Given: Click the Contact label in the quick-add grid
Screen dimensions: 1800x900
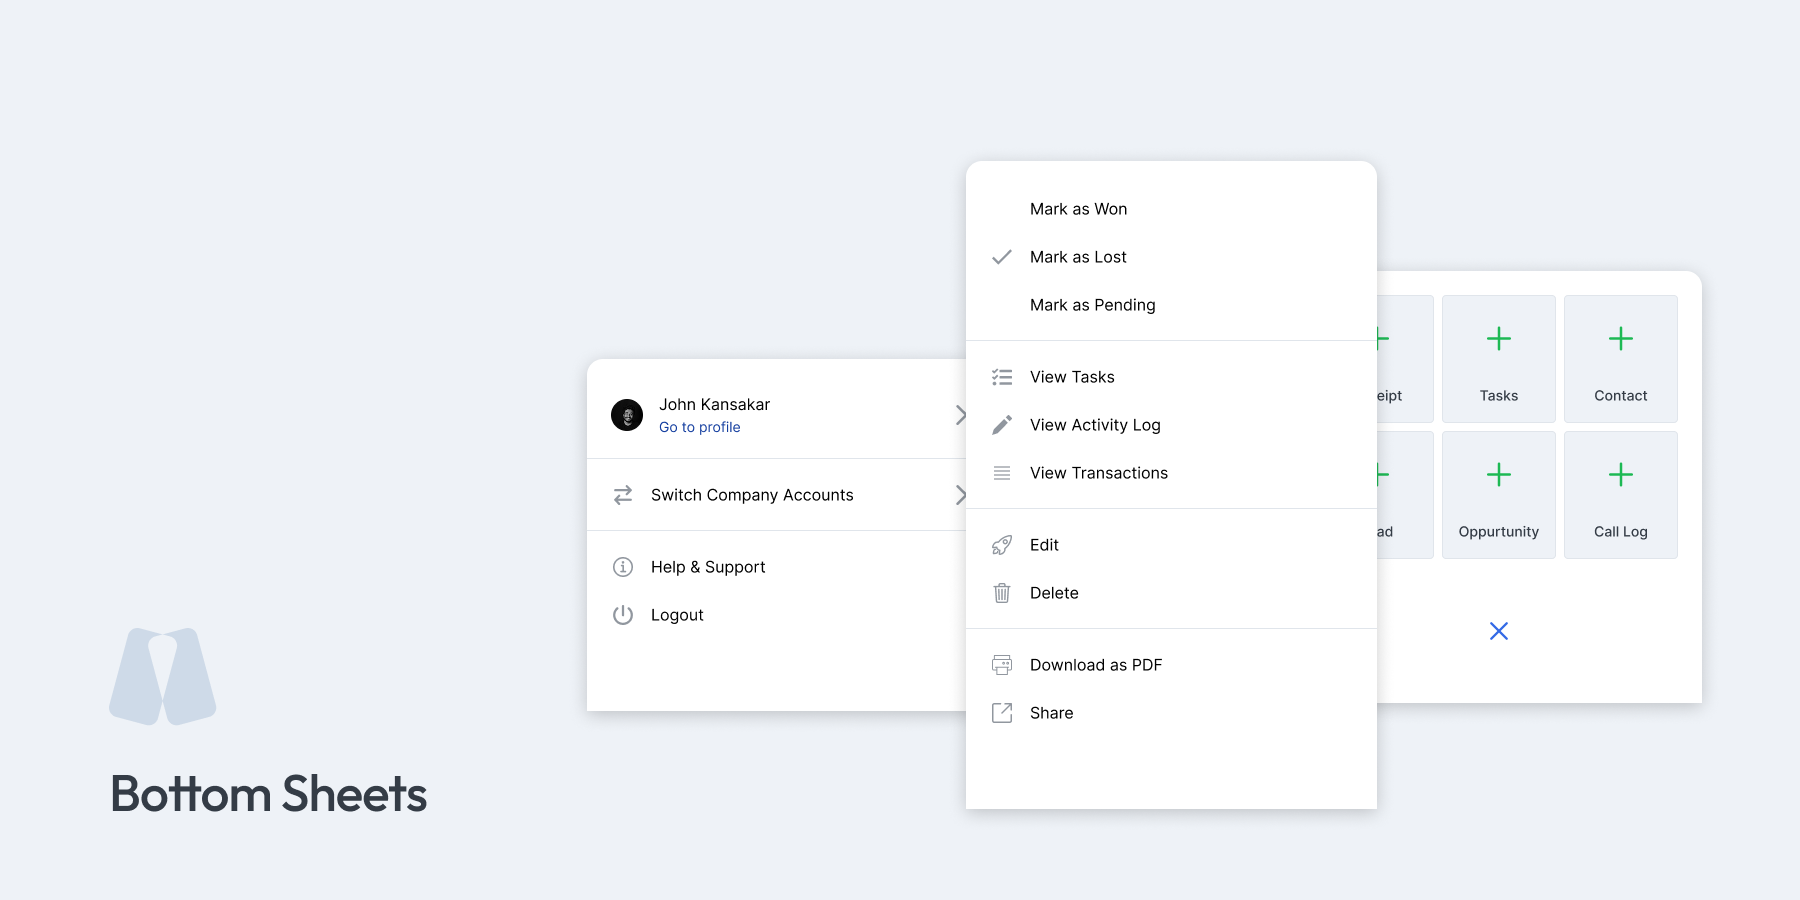Looking at the screenshot, I should [1621, 396].
